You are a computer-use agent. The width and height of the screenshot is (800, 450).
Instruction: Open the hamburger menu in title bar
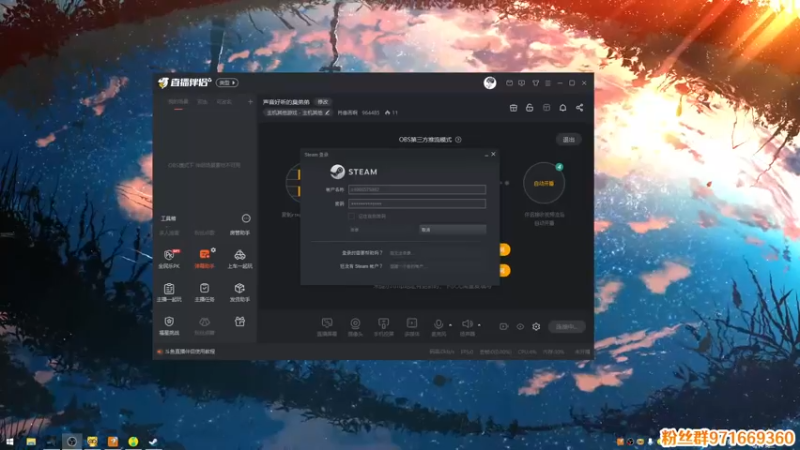pos(547,83)
